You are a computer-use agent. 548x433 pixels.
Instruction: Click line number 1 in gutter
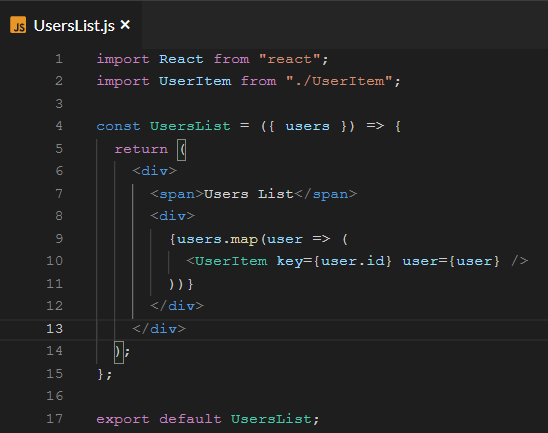(x=59, y=59)
